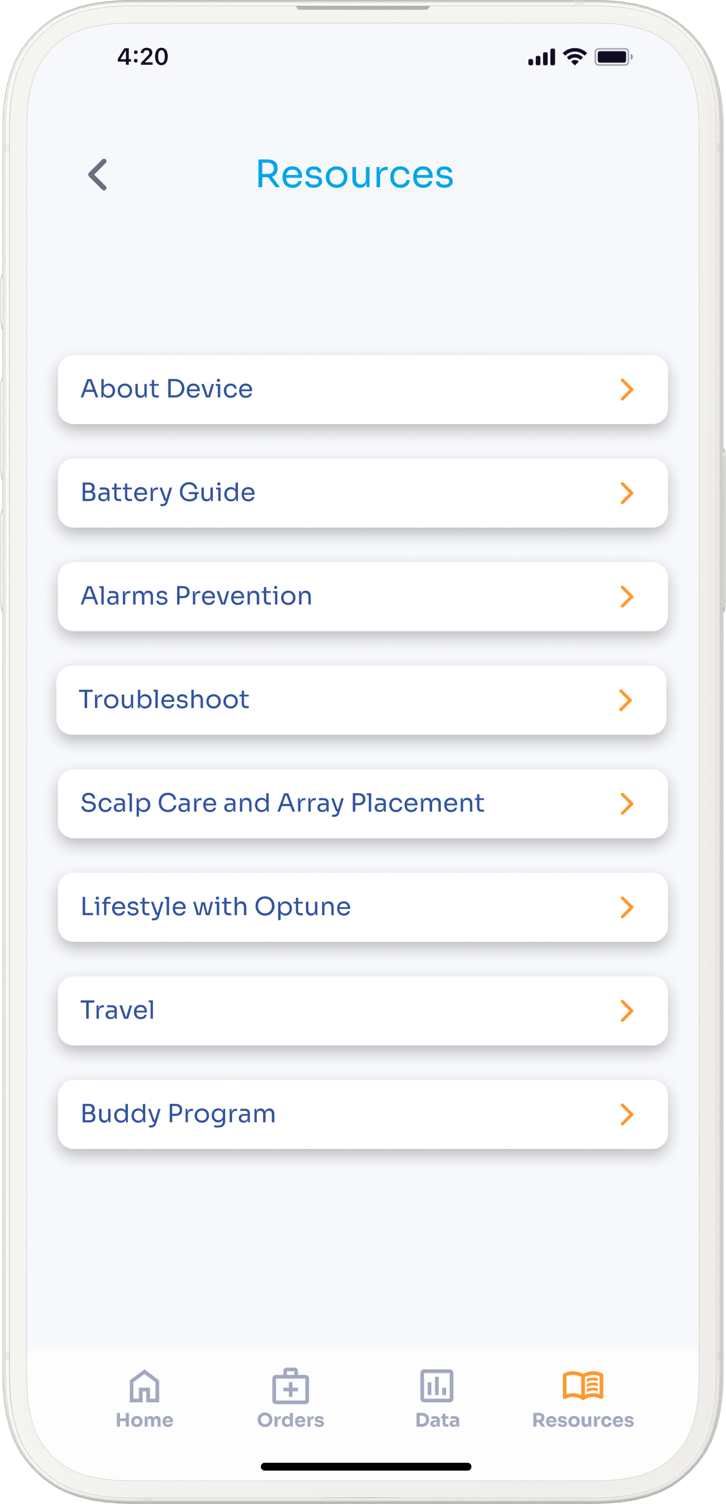Open the Orders medical kit icon
Screen dimensions: 726x1504
point(290,1386)
